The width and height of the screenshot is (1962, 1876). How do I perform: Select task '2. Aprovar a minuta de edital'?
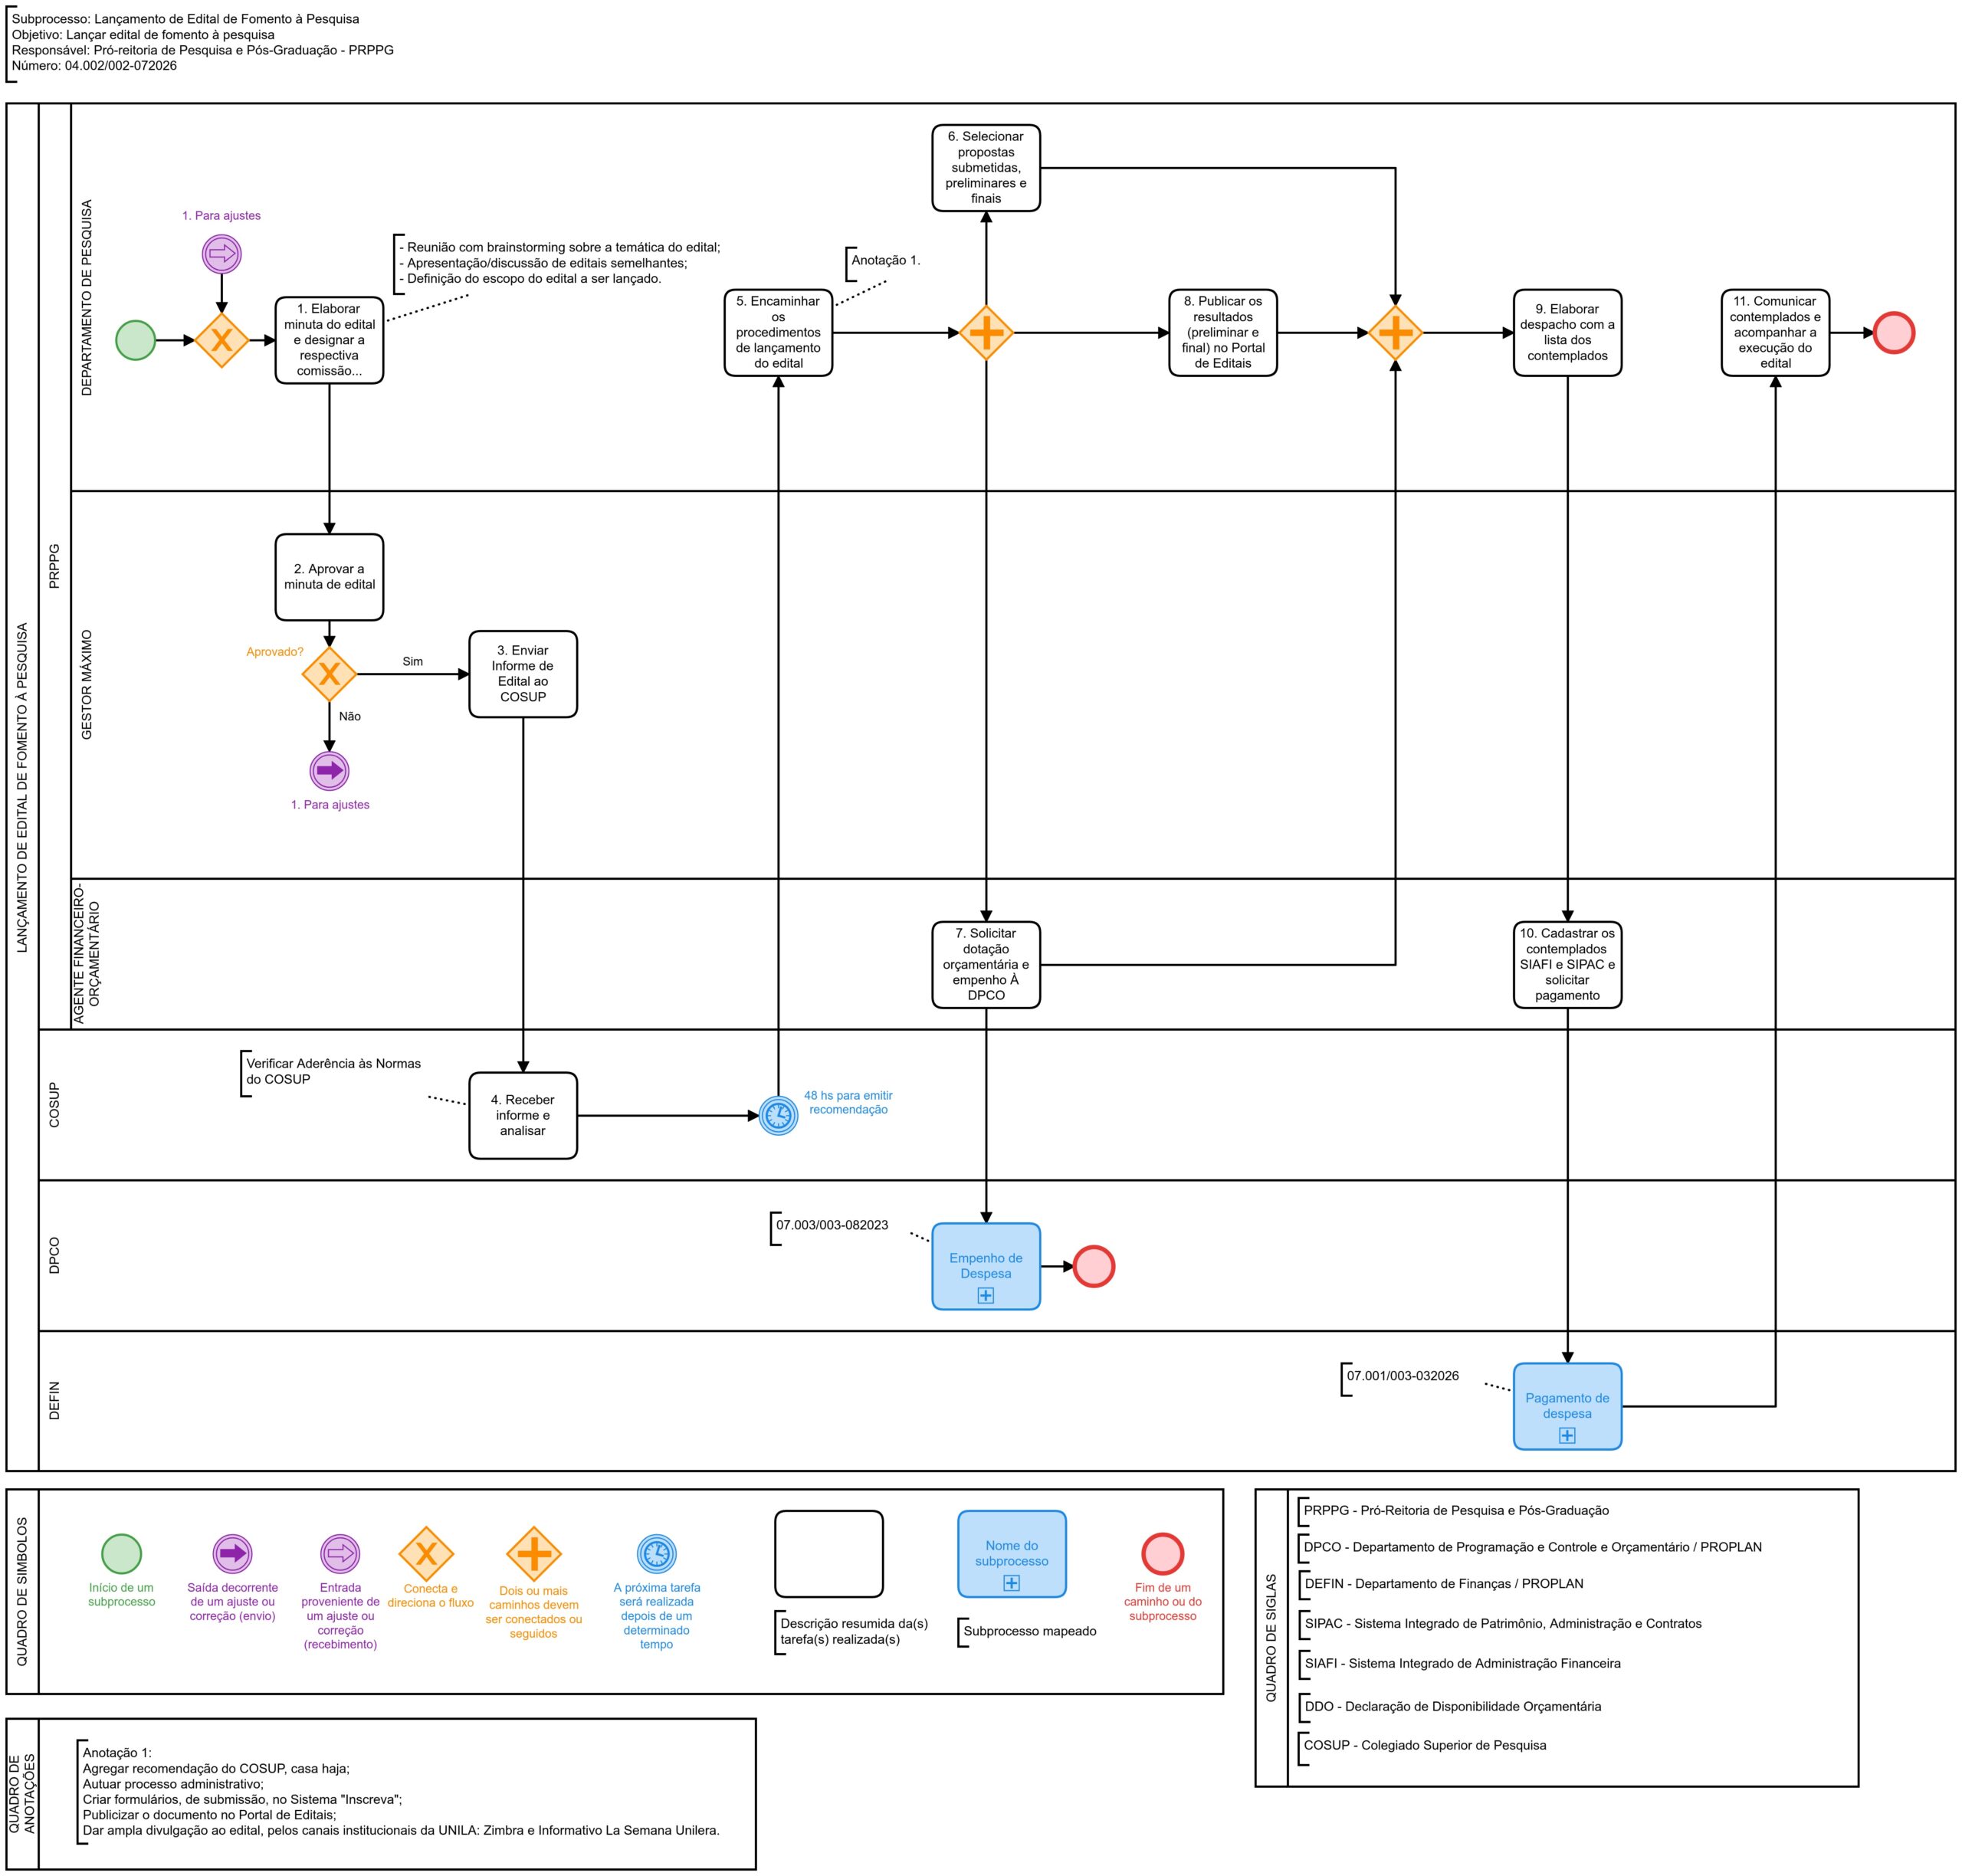[x=329, y=577]
